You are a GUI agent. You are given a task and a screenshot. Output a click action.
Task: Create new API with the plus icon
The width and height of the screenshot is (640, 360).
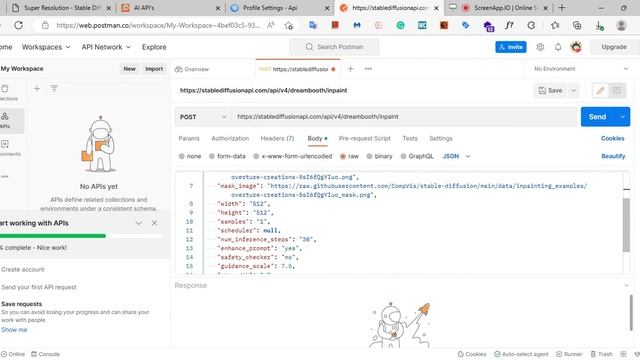pos(37,88)
